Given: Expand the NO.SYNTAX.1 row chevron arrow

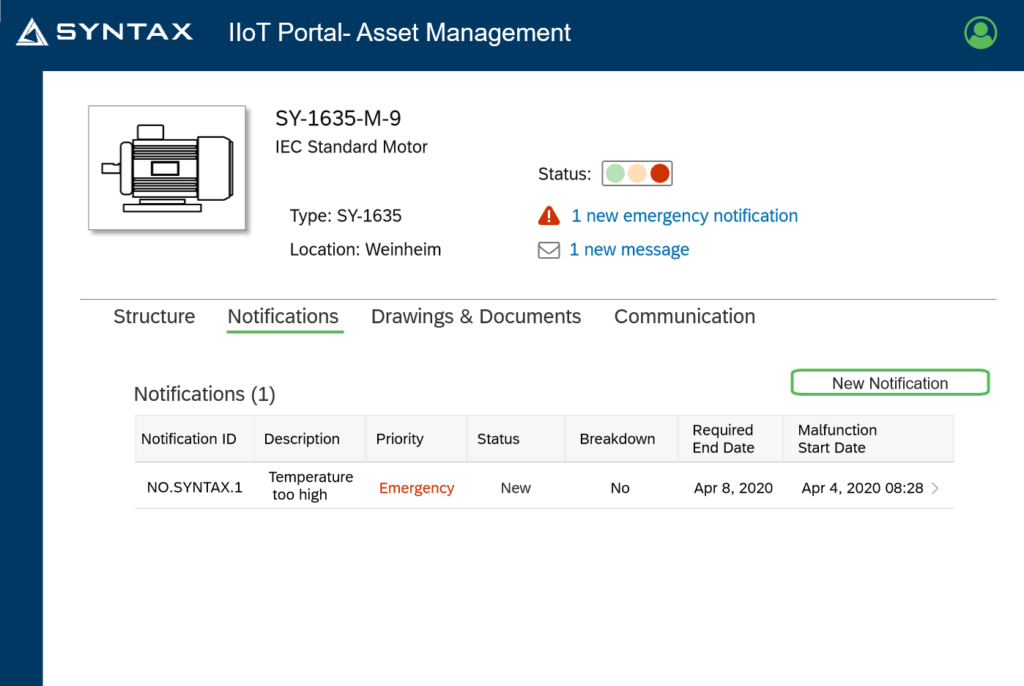Looking at the screenshot, I should [x=935, y=488].
